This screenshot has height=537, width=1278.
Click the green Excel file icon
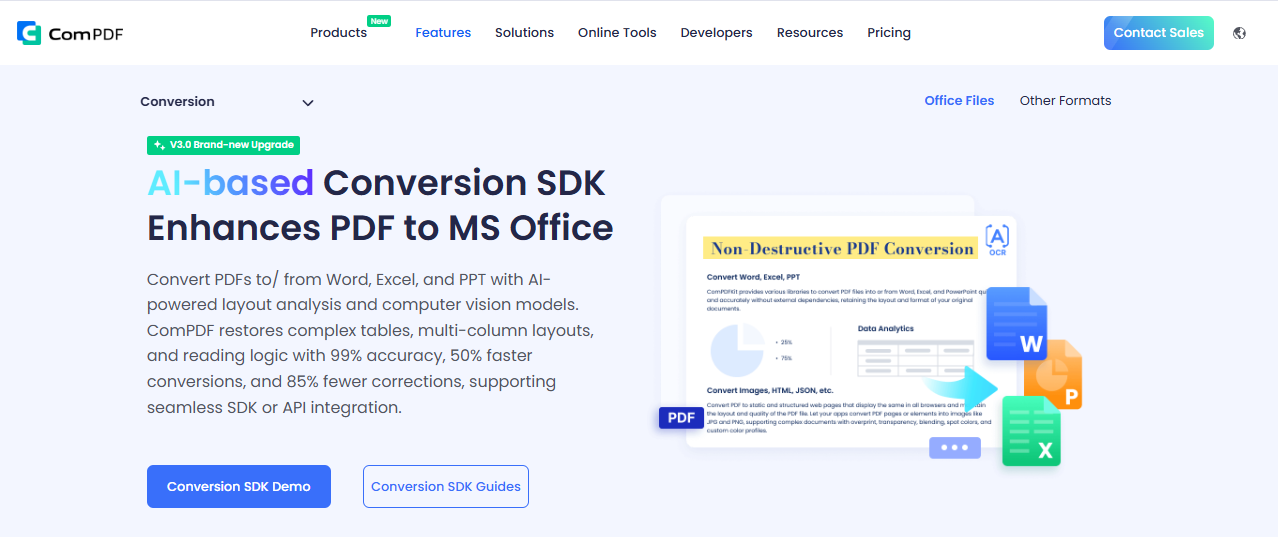[x=1031, y=430]
